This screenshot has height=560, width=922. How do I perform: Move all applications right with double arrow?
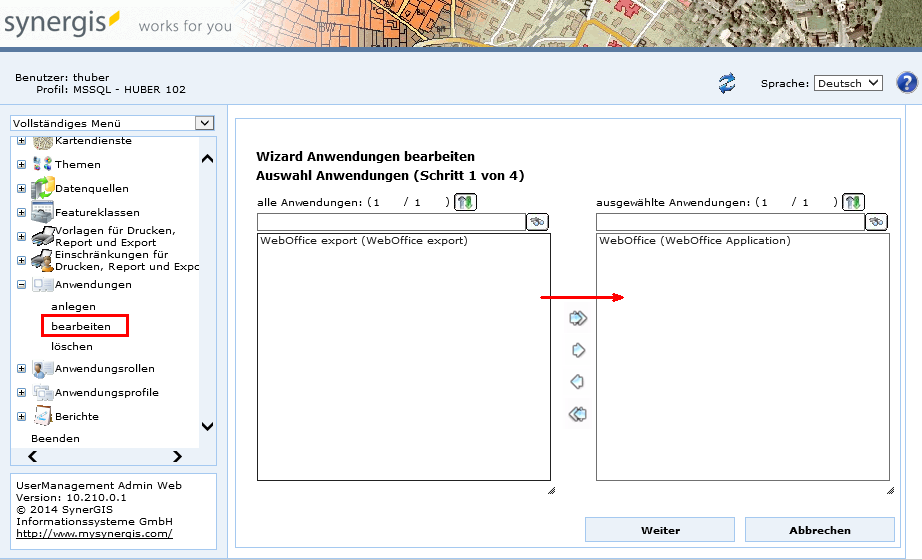[x=578, y=318]
